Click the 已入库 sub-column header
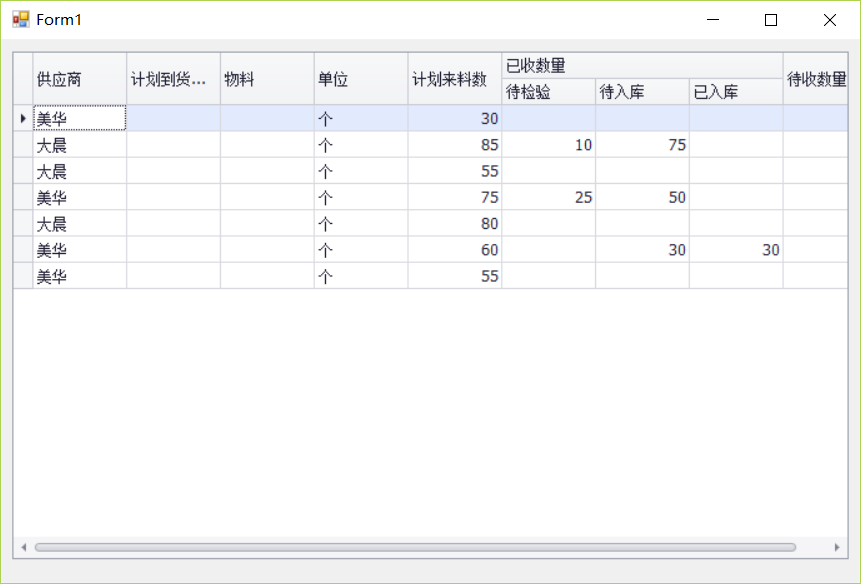The height and width of the screenshot is (584, 861). (736, 92)
